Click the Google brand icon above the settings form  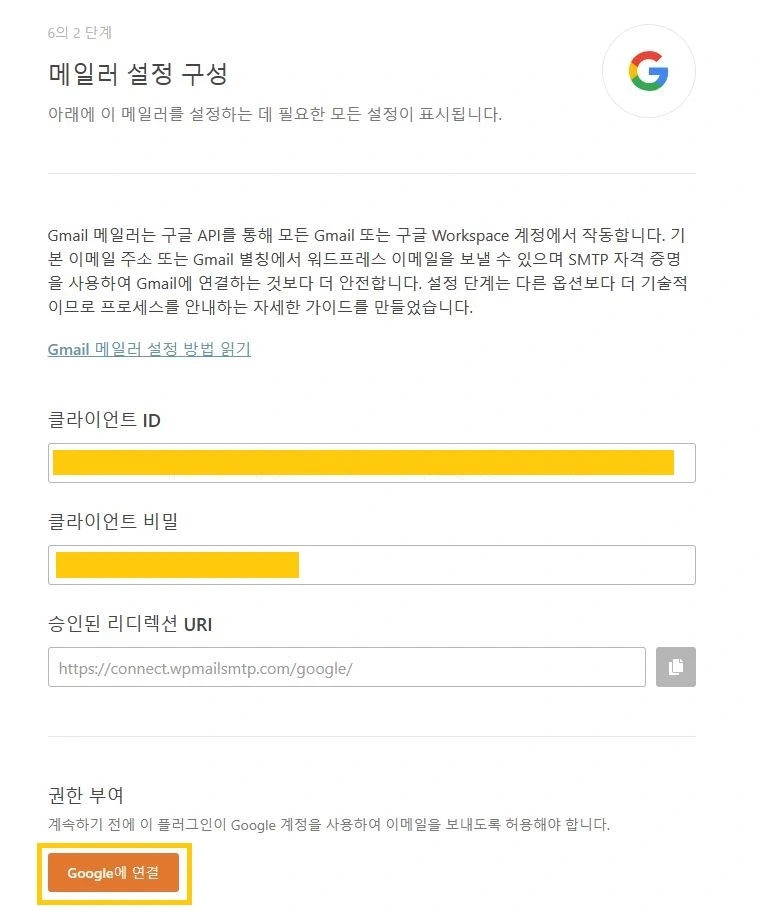648,71
